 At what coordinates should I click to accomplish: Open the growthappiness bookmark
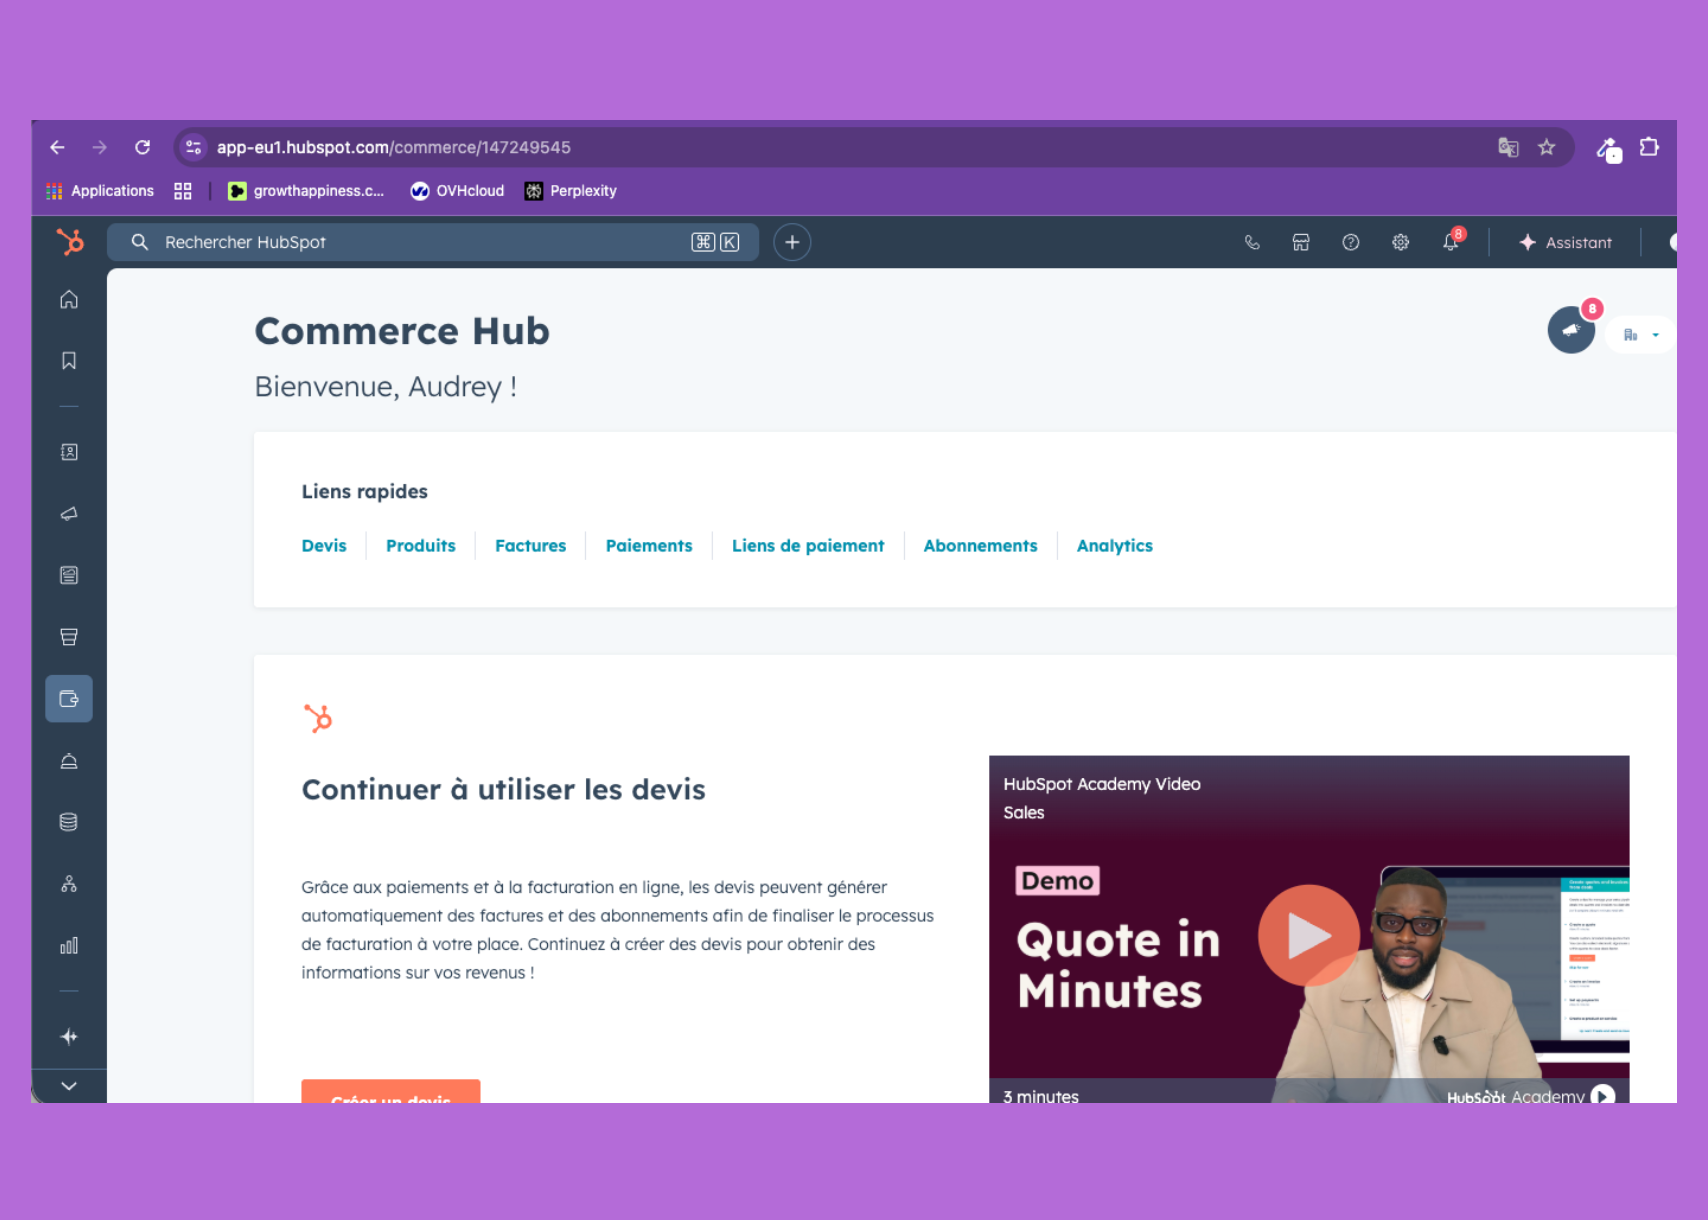(306, 191)
